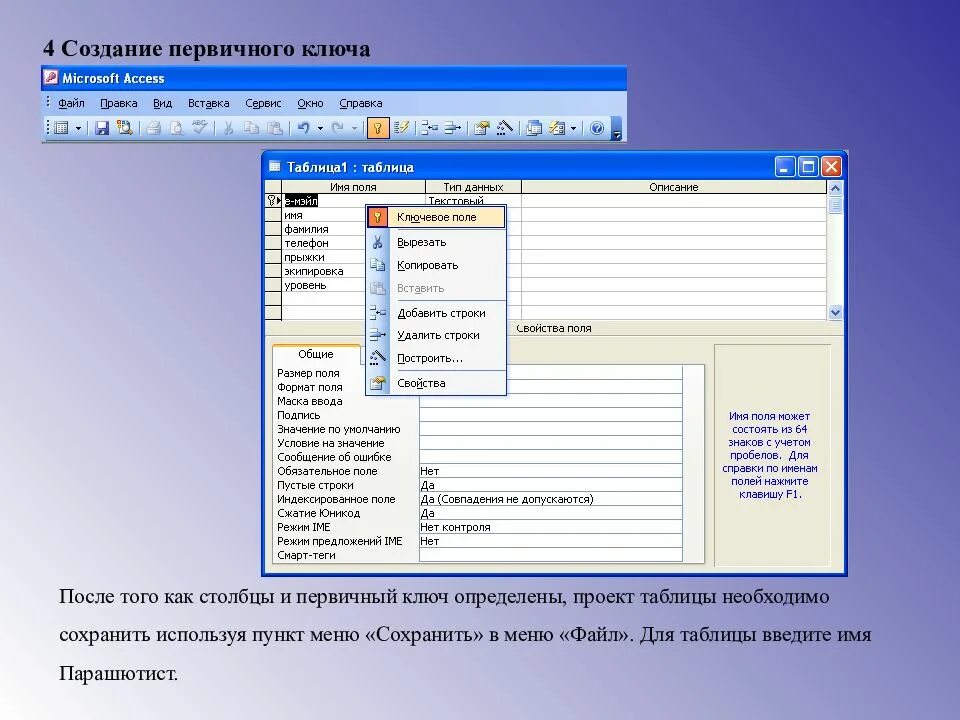Open the Сервис menu
Viewport: 960px width, 720px height.
pos(263,103)
